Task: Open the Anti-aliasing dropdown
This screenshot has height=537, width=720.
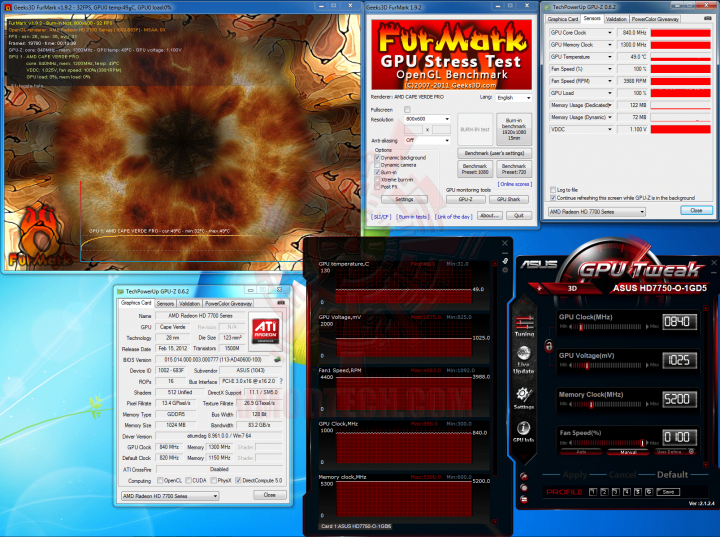Action: click(427, 140)
